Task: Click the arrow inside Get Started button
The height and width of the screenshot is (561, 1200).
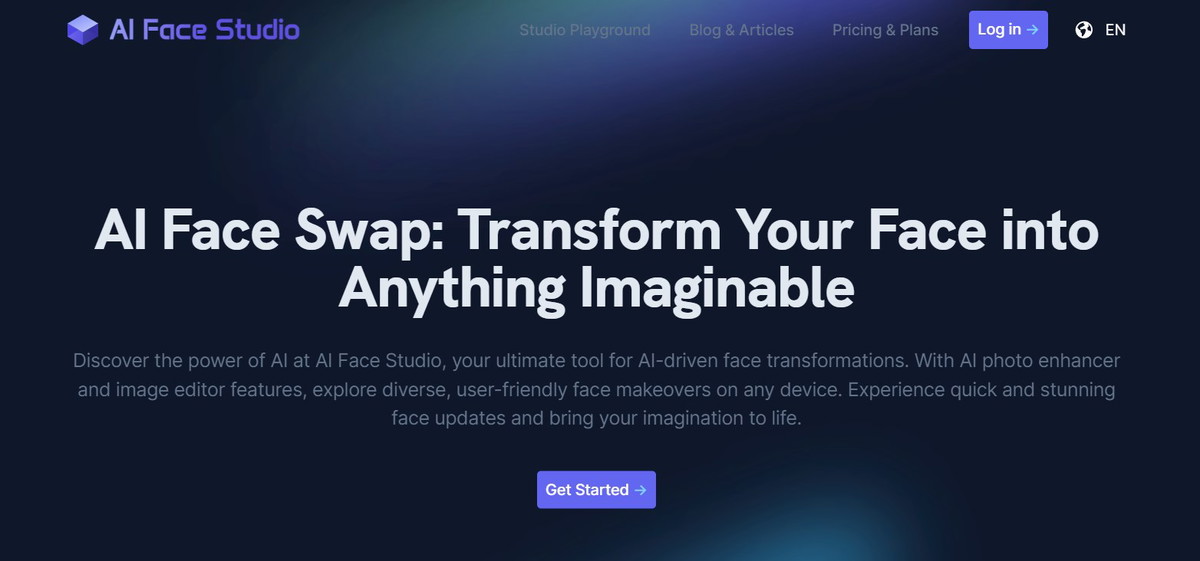Action: (640, 490)
